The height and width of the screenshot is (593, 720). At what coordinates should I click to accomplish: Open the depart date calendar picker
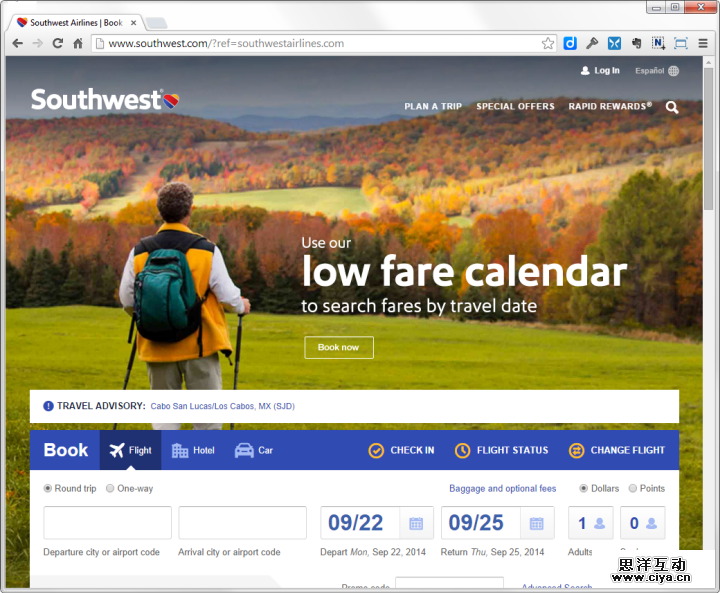(x=416, y=523)
